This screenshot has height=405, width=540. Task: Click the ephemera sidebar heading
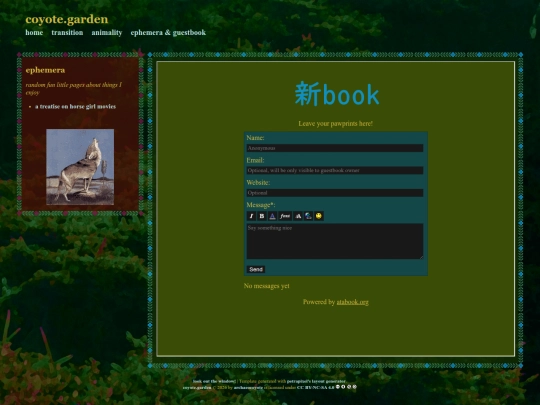coord(45,70)
